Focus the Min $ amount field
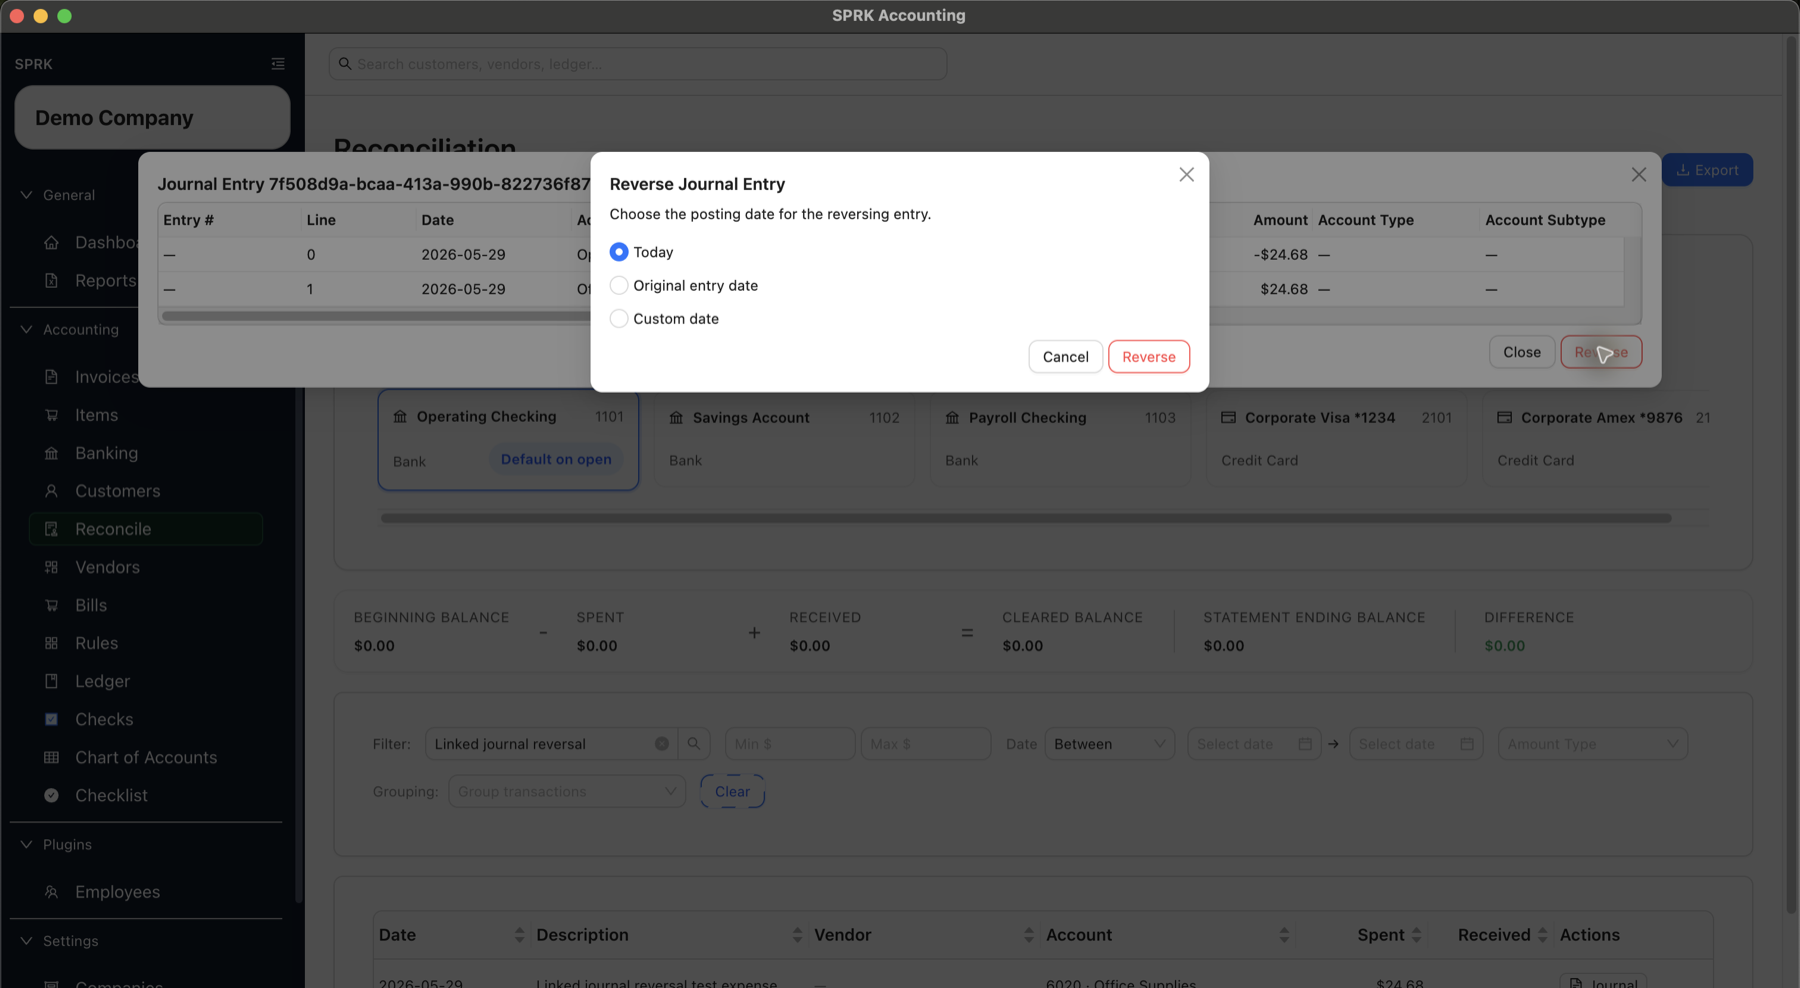 pyautogui.click(x=790, y=744)
